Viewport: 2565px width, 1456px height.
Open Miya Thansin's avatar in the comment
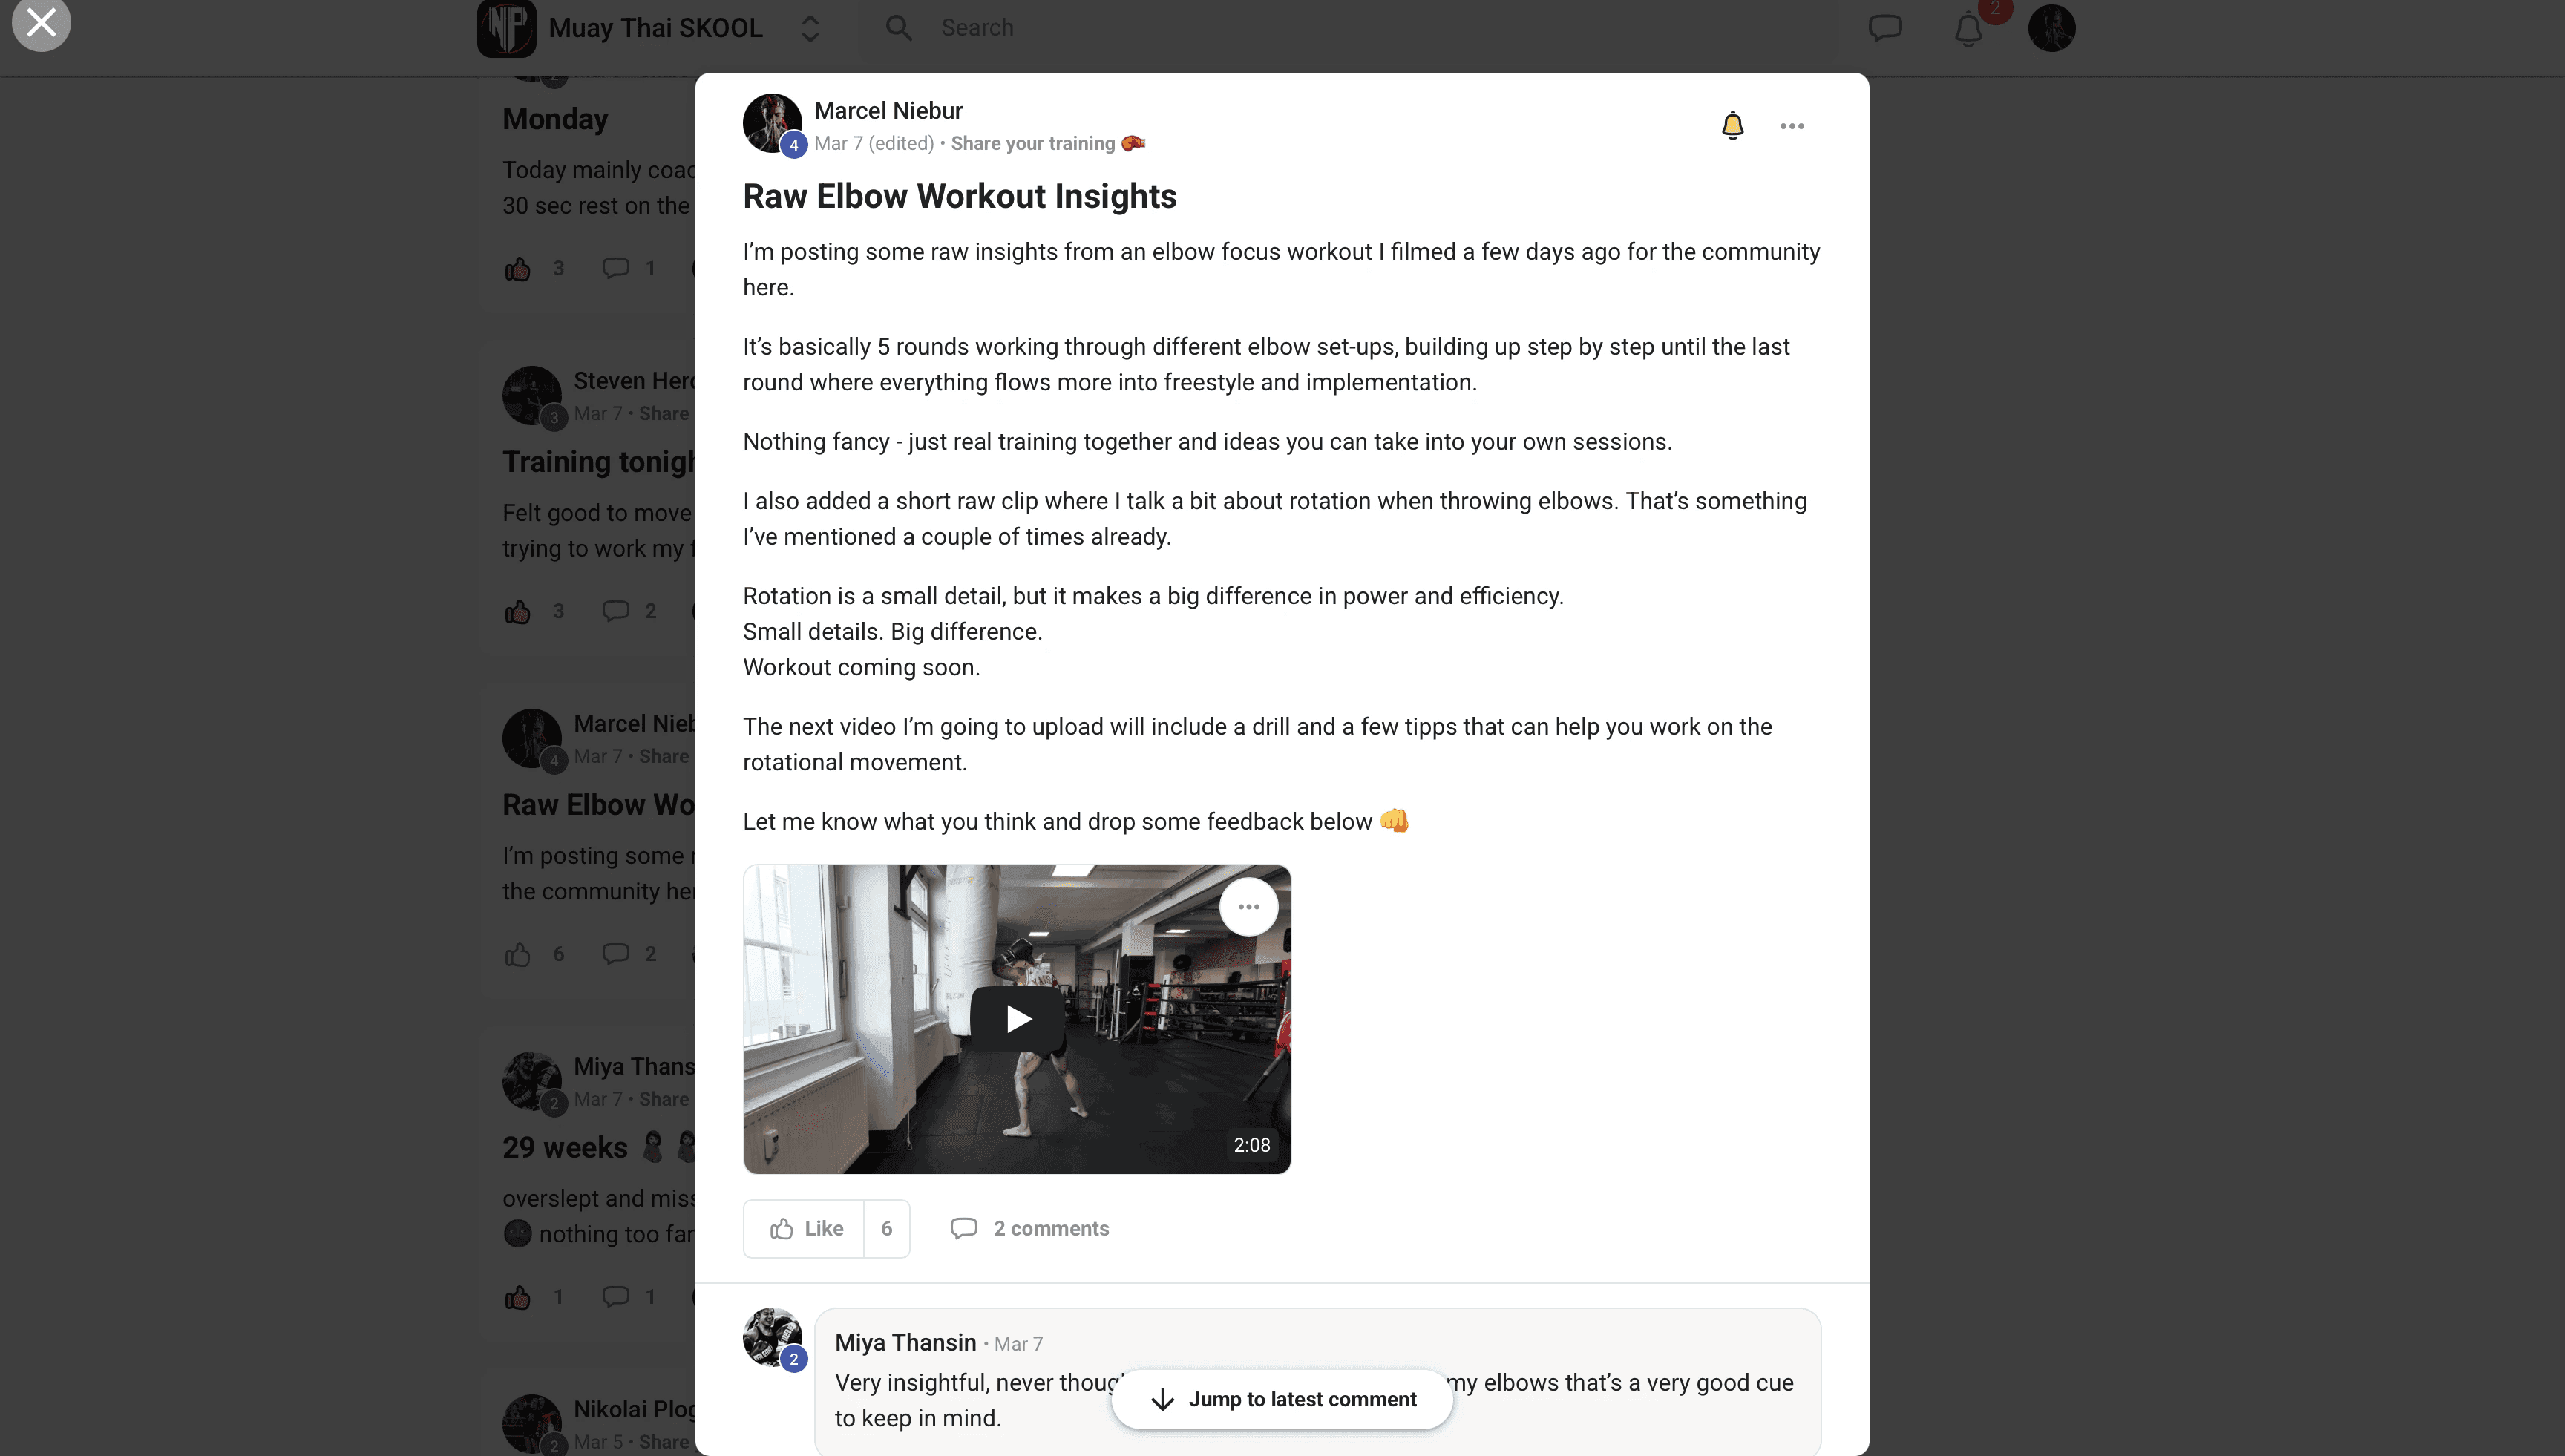[772, 1337]
